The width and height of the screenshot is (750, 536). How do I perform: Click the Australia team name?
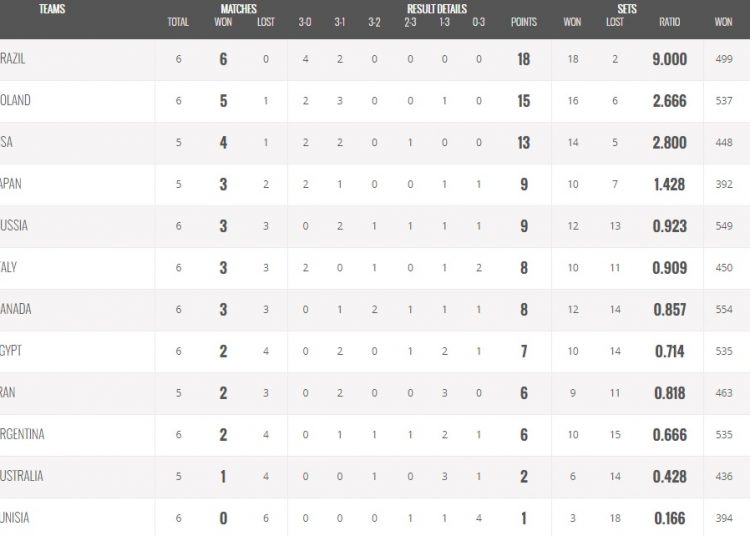[x=22, y=476]
